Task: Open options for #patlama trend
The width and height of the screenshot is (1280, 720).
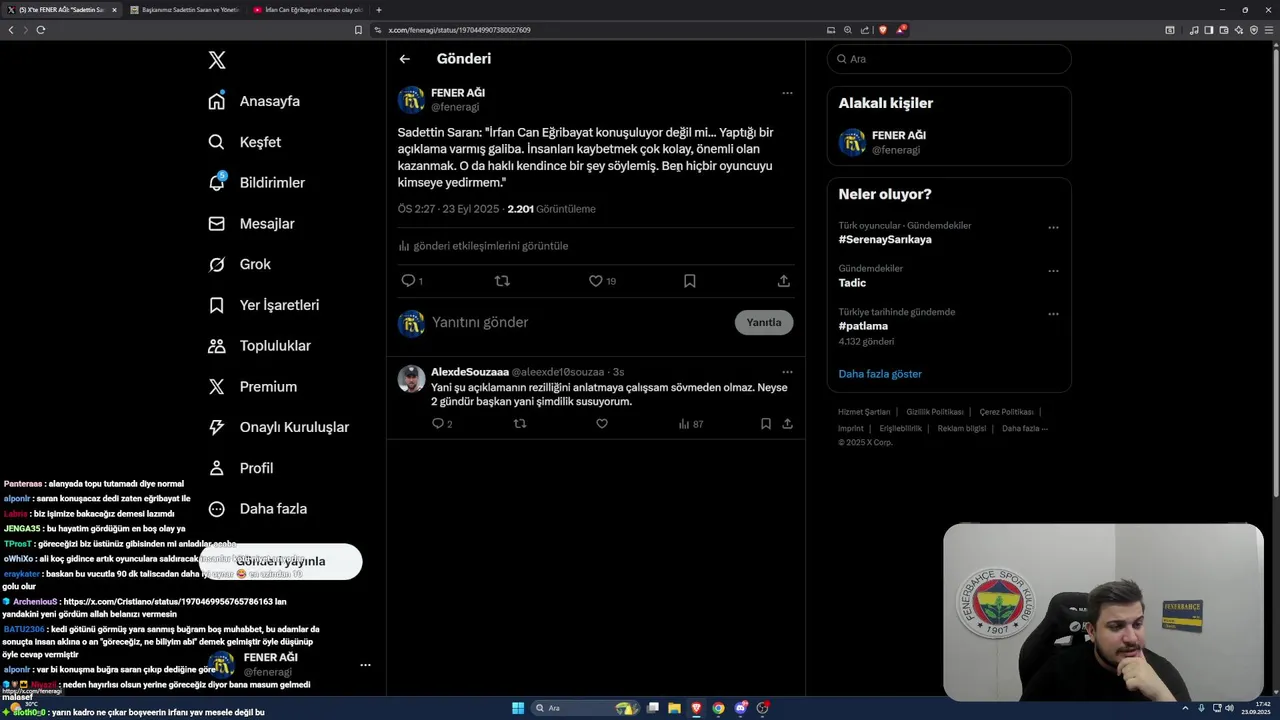Action: pyautogui.click(x=1053, y=314)
